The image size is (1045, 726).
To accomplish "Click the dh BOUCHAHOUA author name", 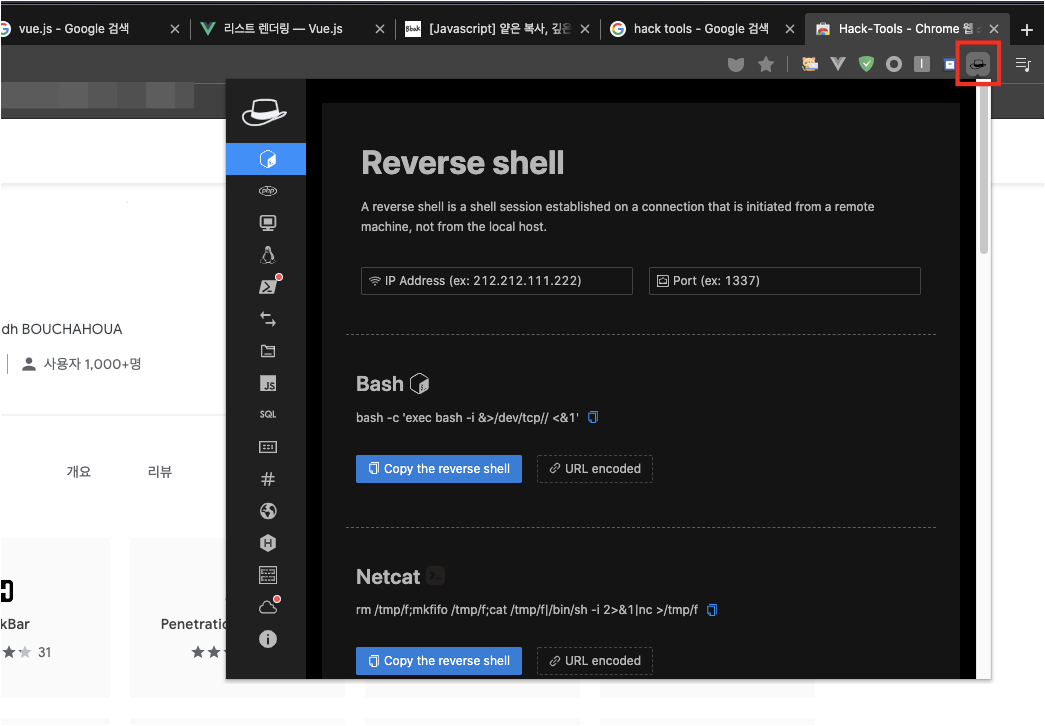I will [x=62, y=329].
